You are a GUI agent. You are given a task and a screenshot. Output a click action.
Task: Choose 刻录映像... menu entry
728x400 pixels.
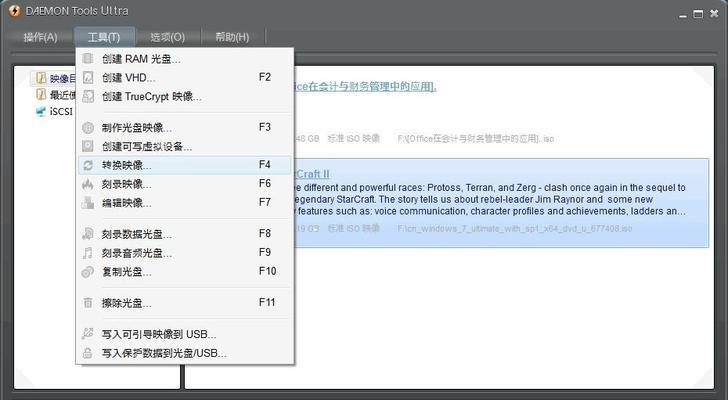tap(185, 184)
